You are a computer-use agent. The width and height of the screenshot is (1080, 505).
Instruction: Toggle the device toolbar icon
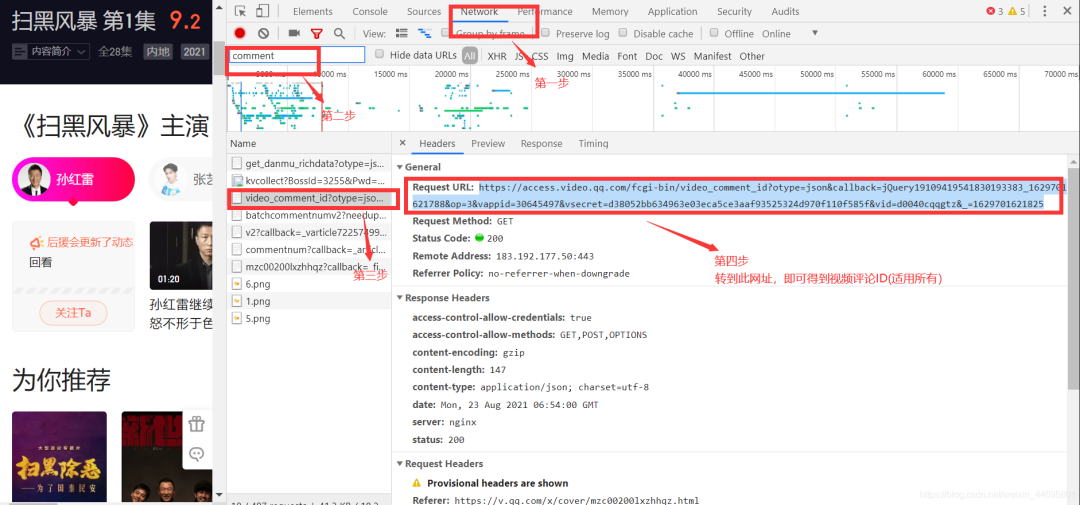262,11
